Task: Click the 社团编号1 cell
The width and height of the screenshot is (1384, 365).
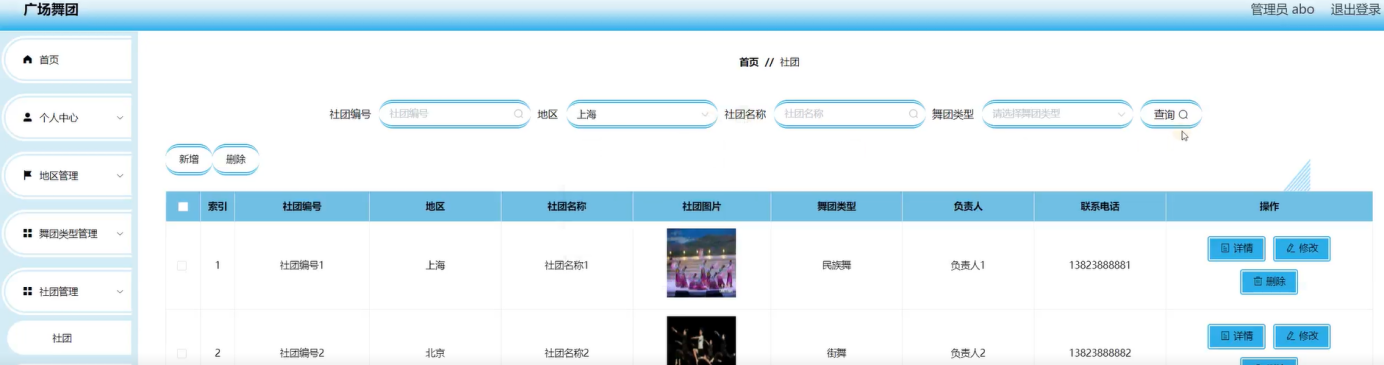Action: point(302,266)
